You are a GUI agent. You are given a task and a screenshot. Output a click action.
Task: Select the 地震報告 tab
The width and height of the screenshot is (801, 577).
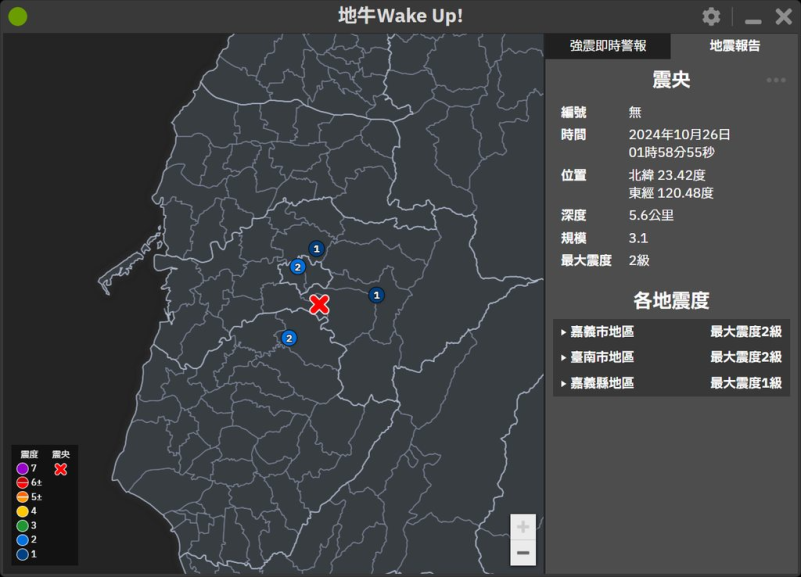pyautogui.click(x=735, y=46)
